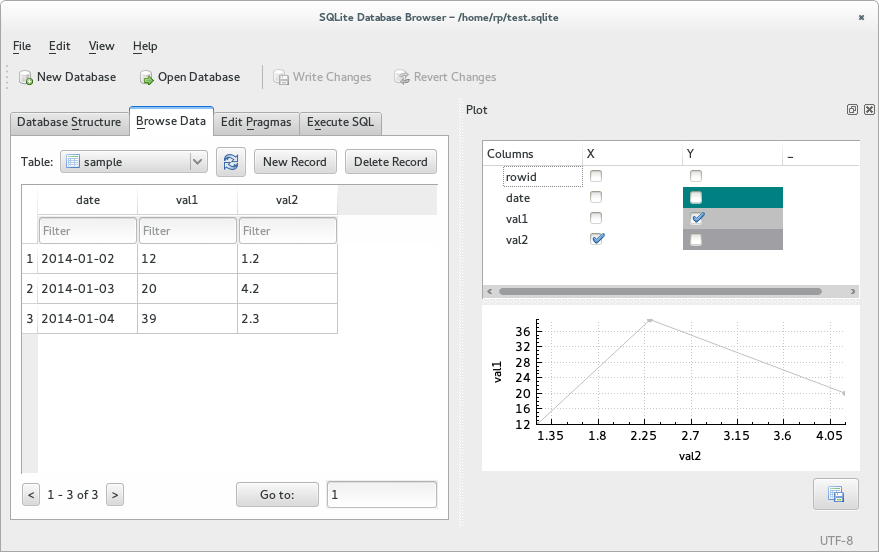Open the File menu

click(x=22, y=46)
